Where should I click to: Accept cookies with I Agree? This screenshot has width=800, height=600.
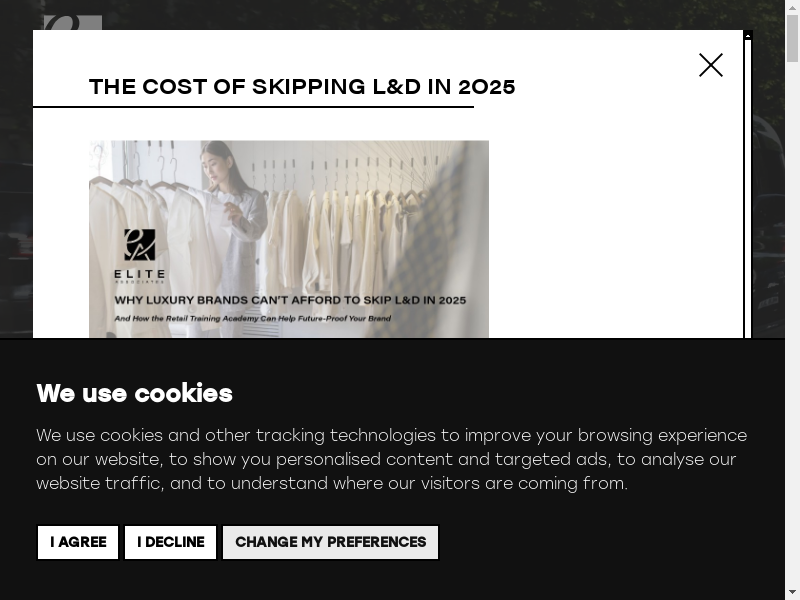pos(78,542)
